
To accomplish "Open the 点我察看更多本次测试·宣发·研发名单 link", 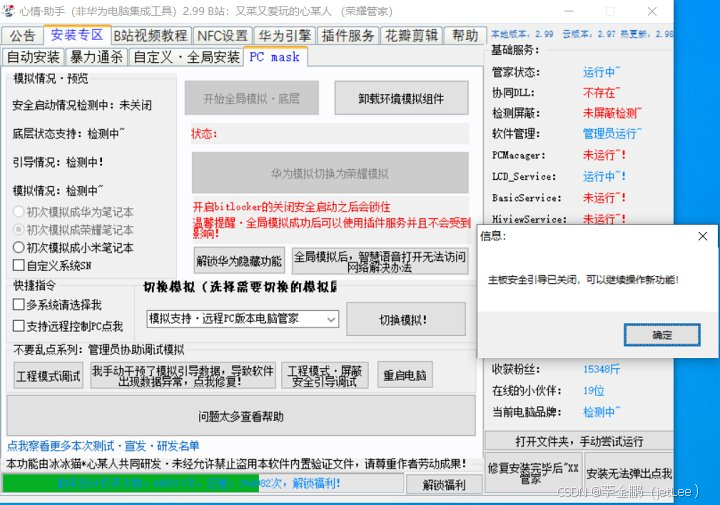I will tap(103, 445).
